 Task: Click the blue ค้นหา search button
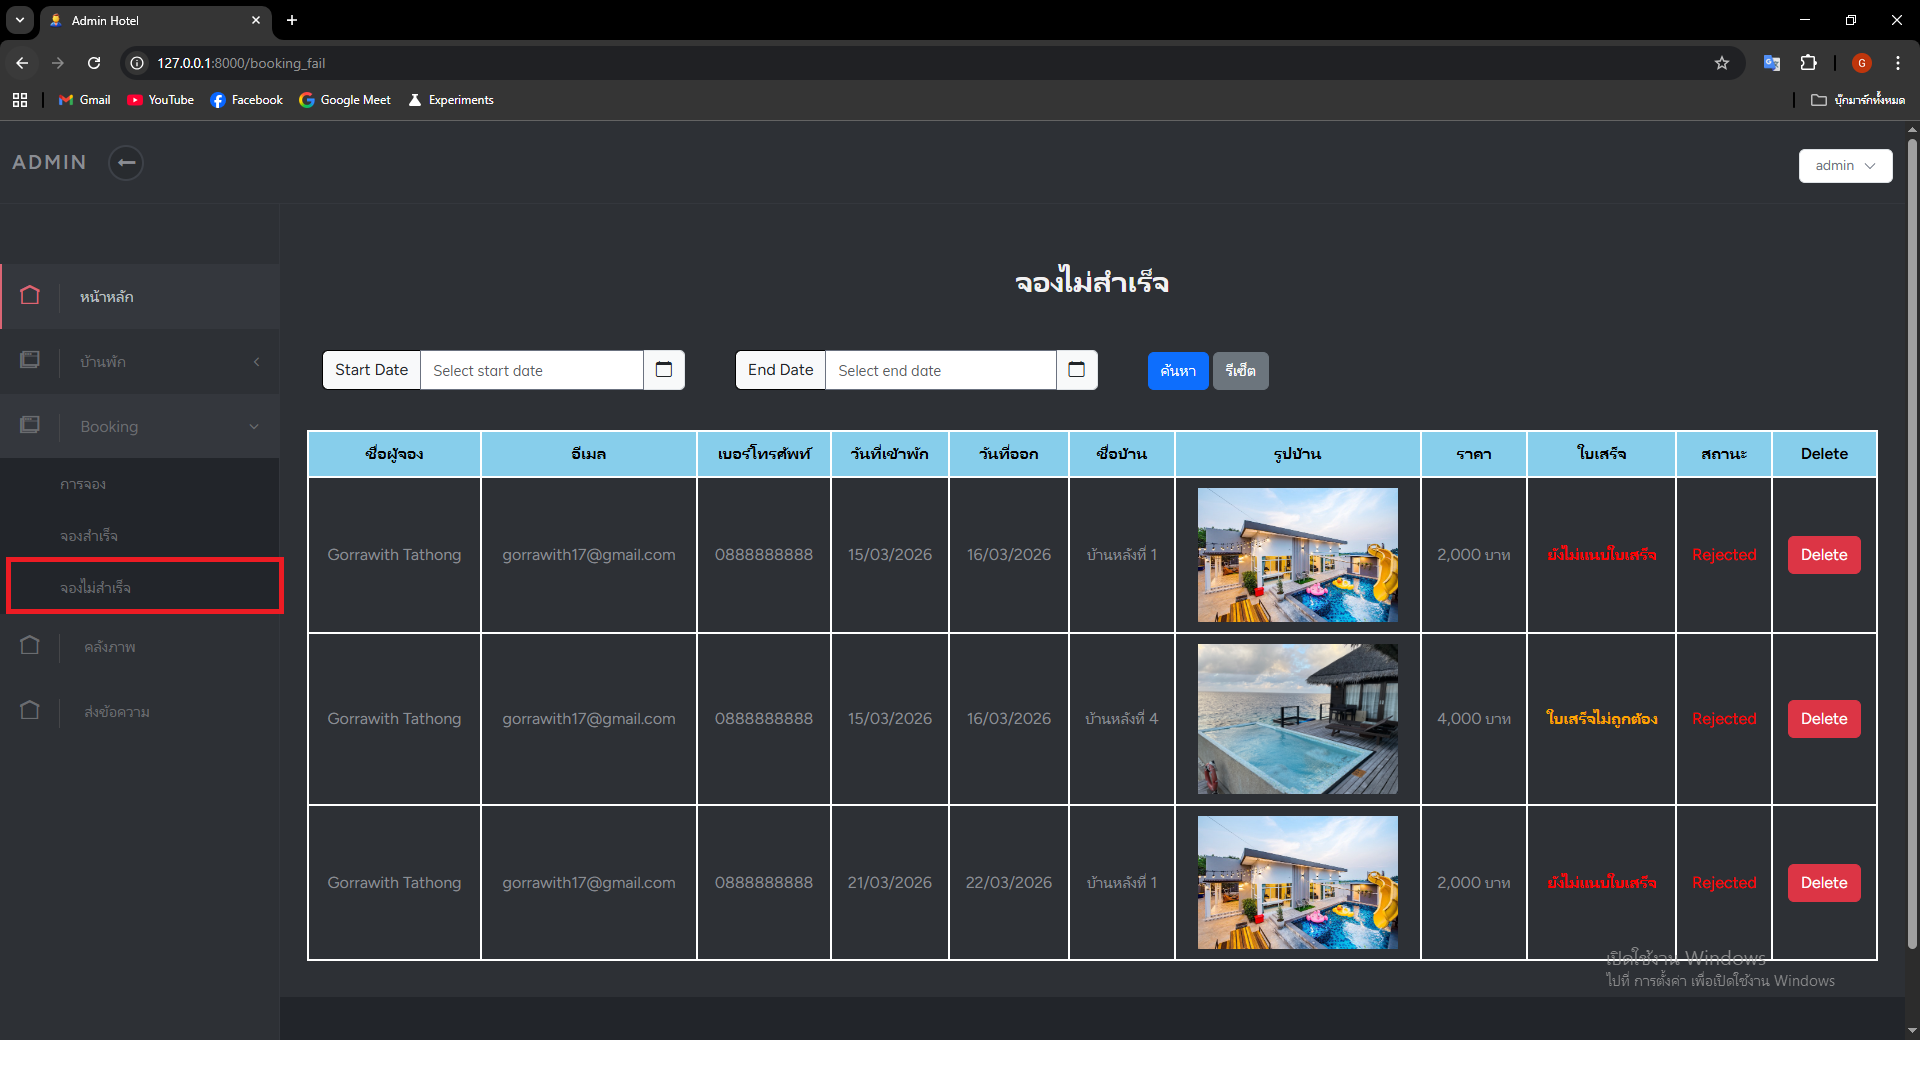click(x=1178, y=371)
